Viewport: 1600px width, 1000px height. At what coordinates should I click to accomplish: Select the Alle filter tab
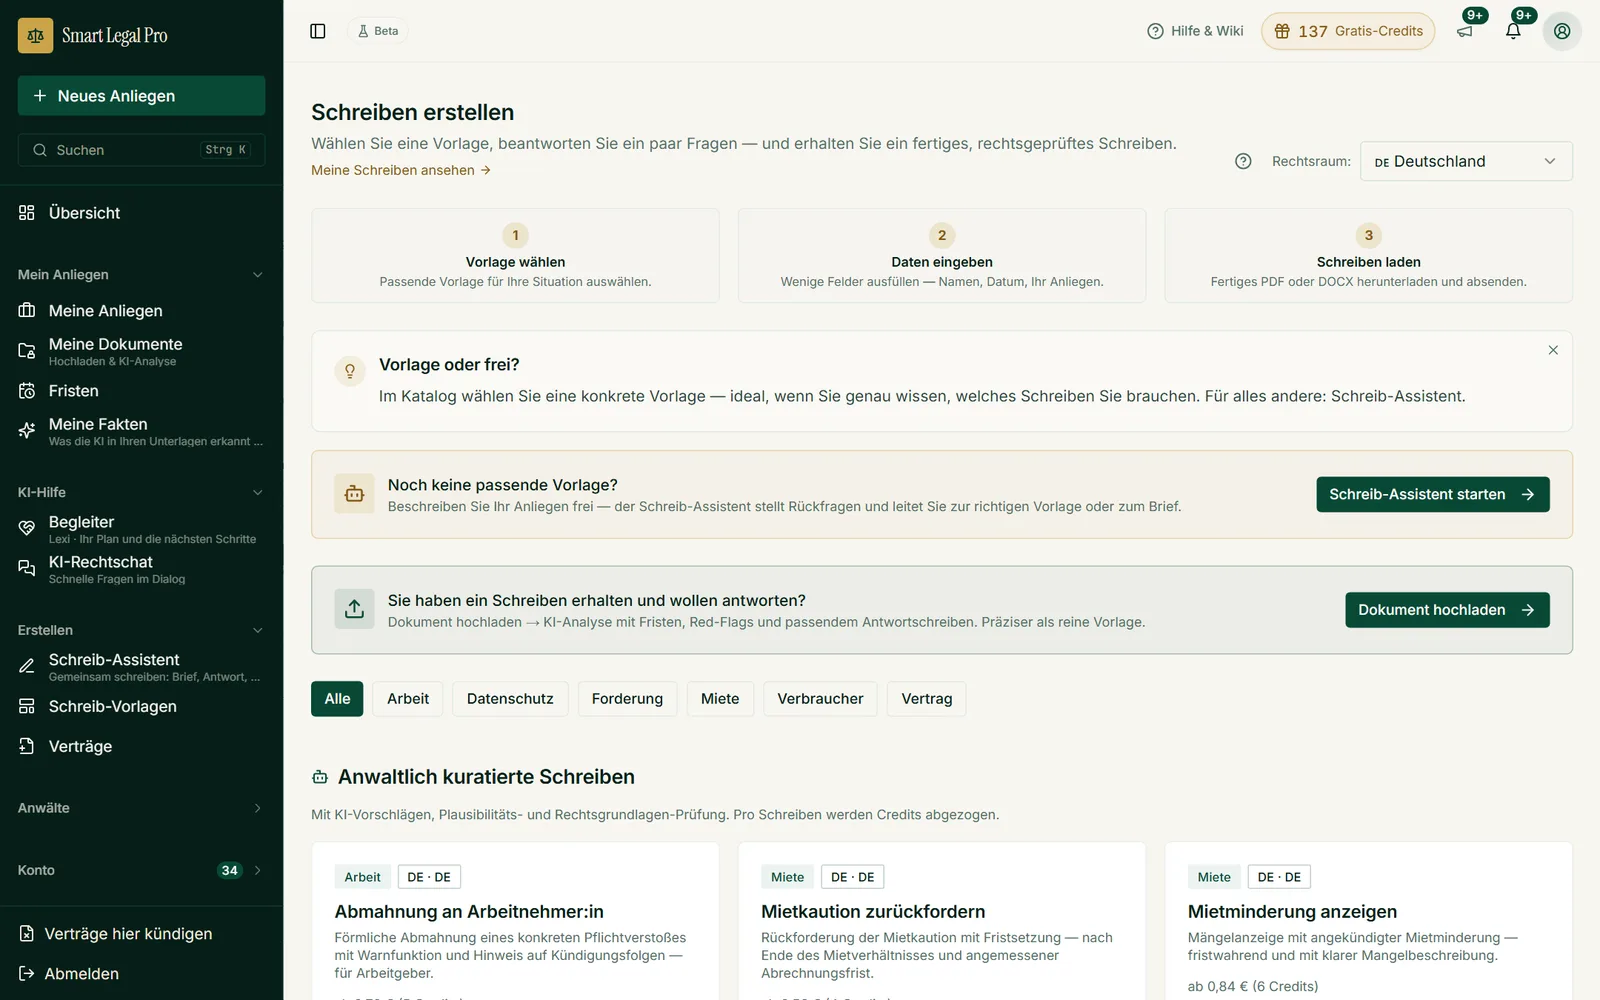pyautogui.click(x=337, y=699)
